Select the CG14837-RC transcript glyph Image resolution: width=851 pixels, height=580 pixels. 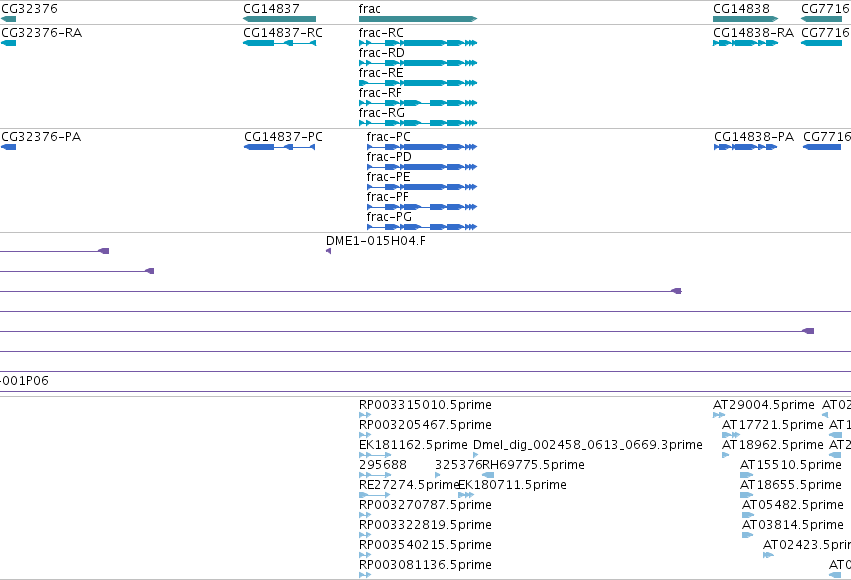(280, 43)
